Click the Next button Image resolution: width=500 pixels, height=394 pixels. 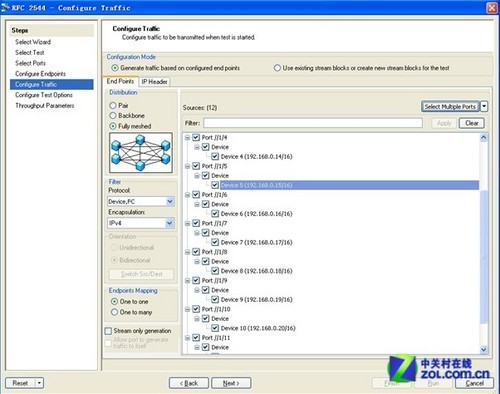coord(231,383)
